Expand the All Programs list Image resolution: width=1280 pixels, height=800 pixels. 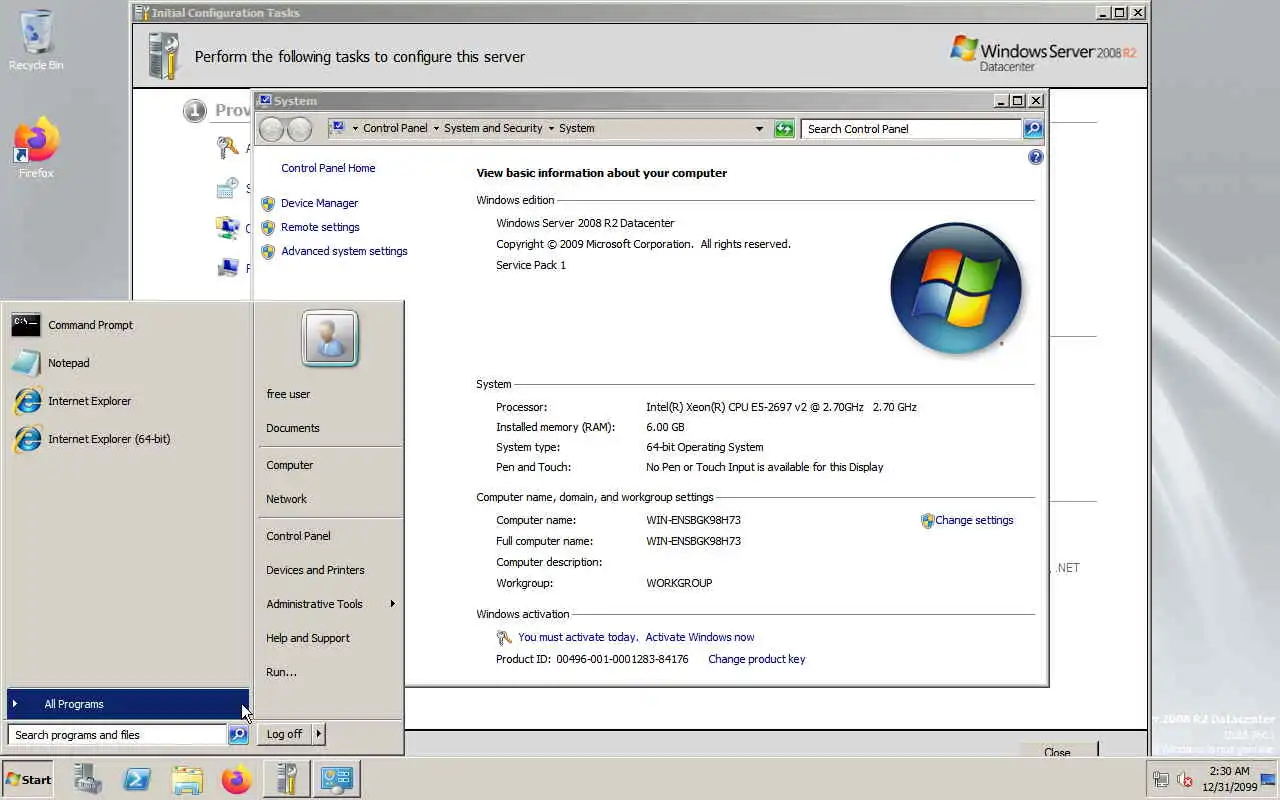click(127, 704)
